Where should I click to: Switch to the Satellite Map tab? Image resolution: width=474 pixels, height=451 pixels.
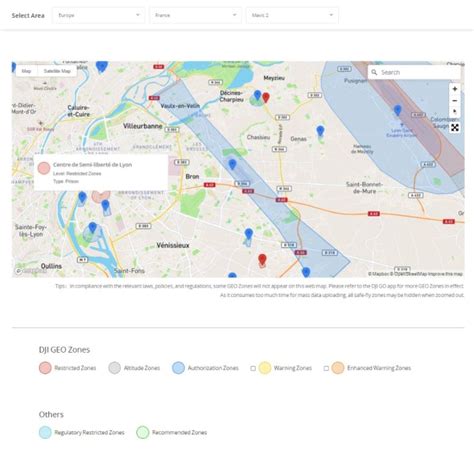57,71
